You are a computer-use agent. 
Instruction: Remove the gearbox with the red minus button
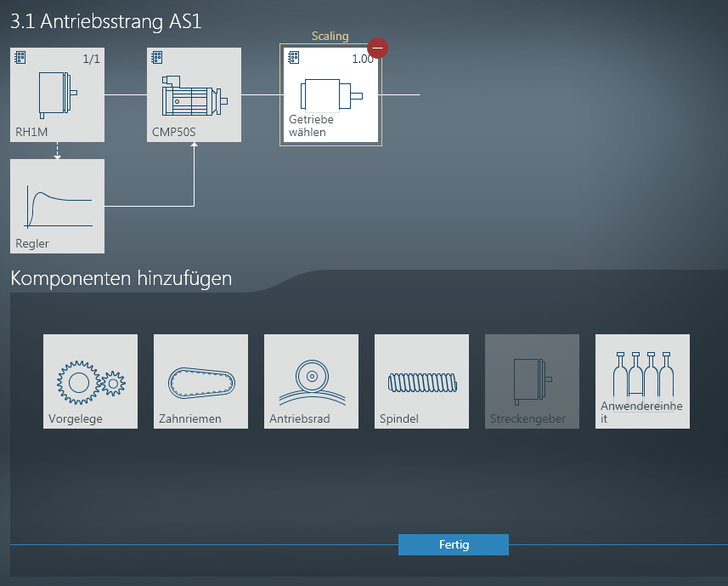coord(377,47)
